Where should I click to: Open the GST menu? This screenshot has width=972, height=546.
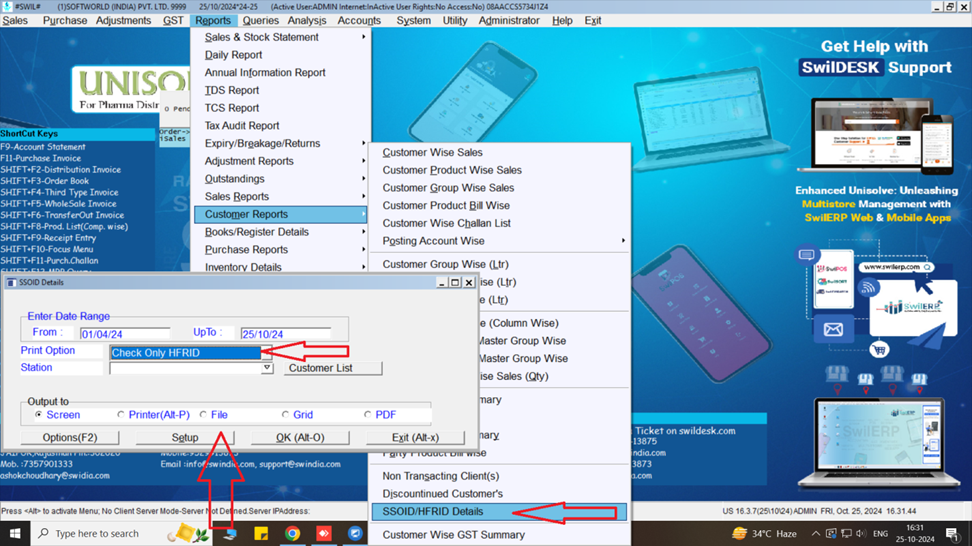point(173,20)
